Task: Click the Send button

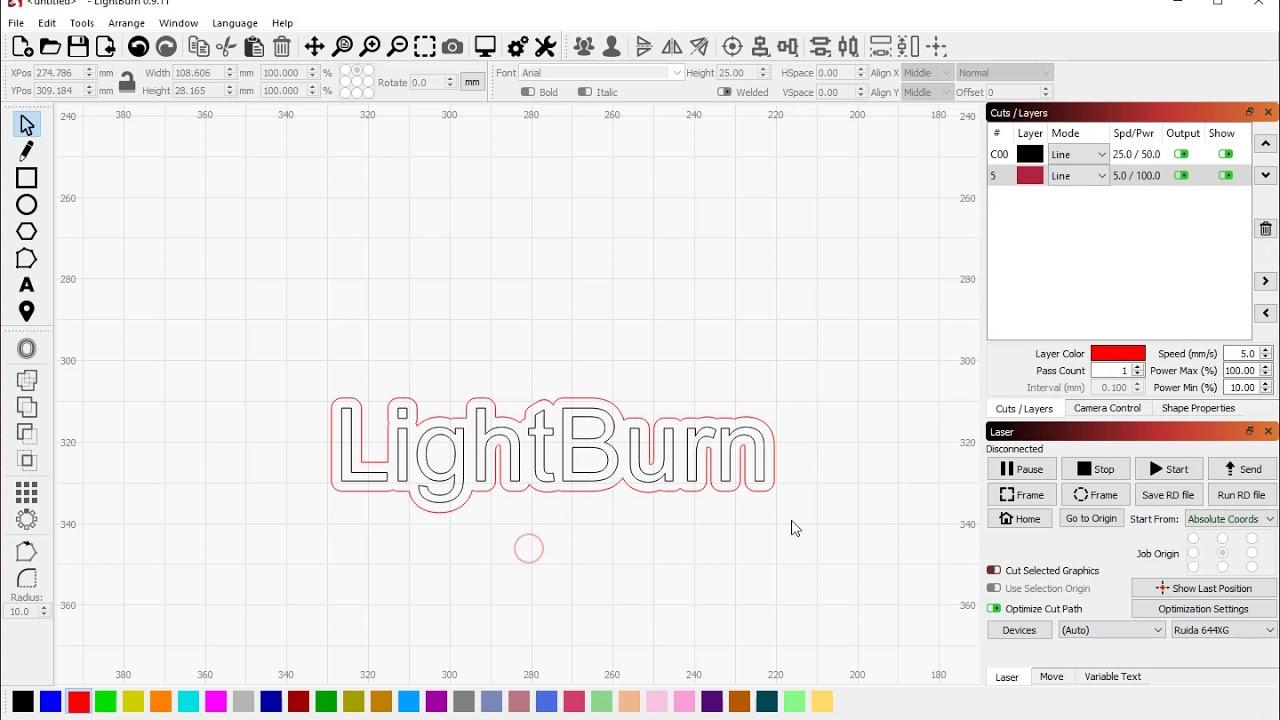Action: pyautogui.click(x=1242, y=469)
